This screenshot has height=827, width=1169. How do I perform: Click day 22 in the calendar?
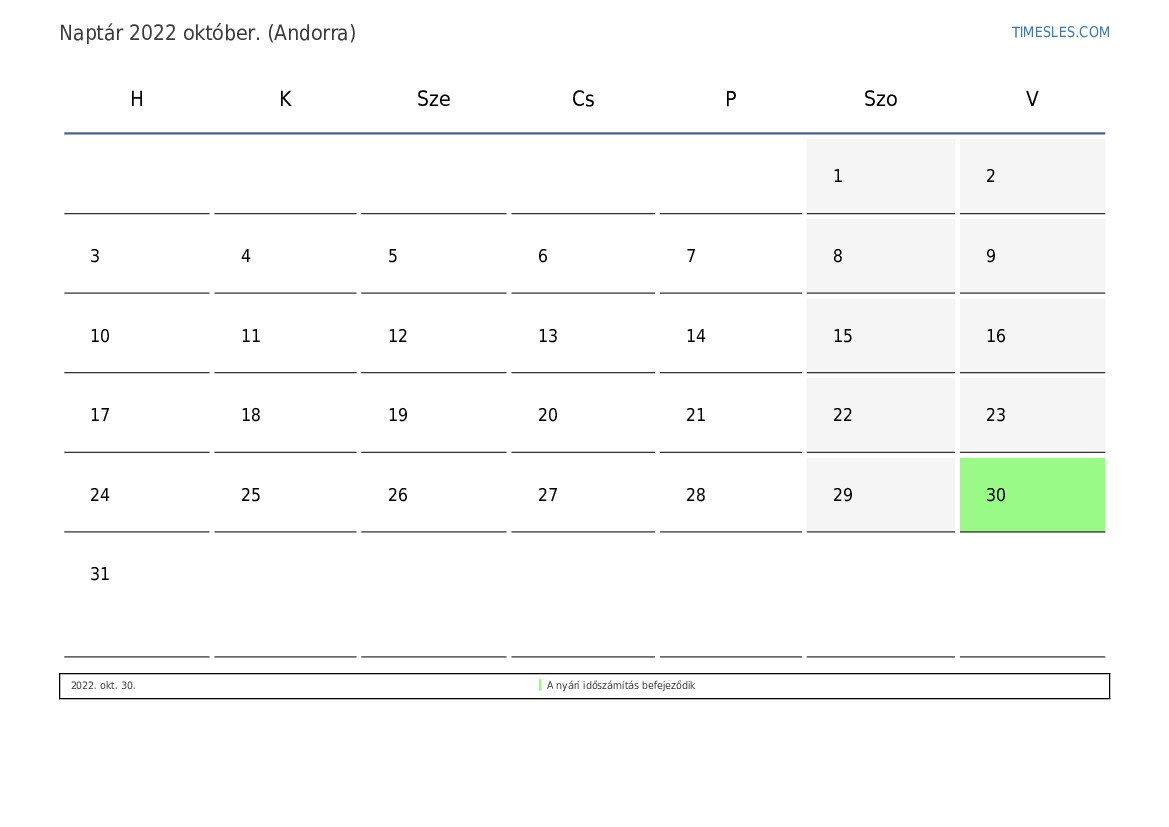[x=880, y=415]
